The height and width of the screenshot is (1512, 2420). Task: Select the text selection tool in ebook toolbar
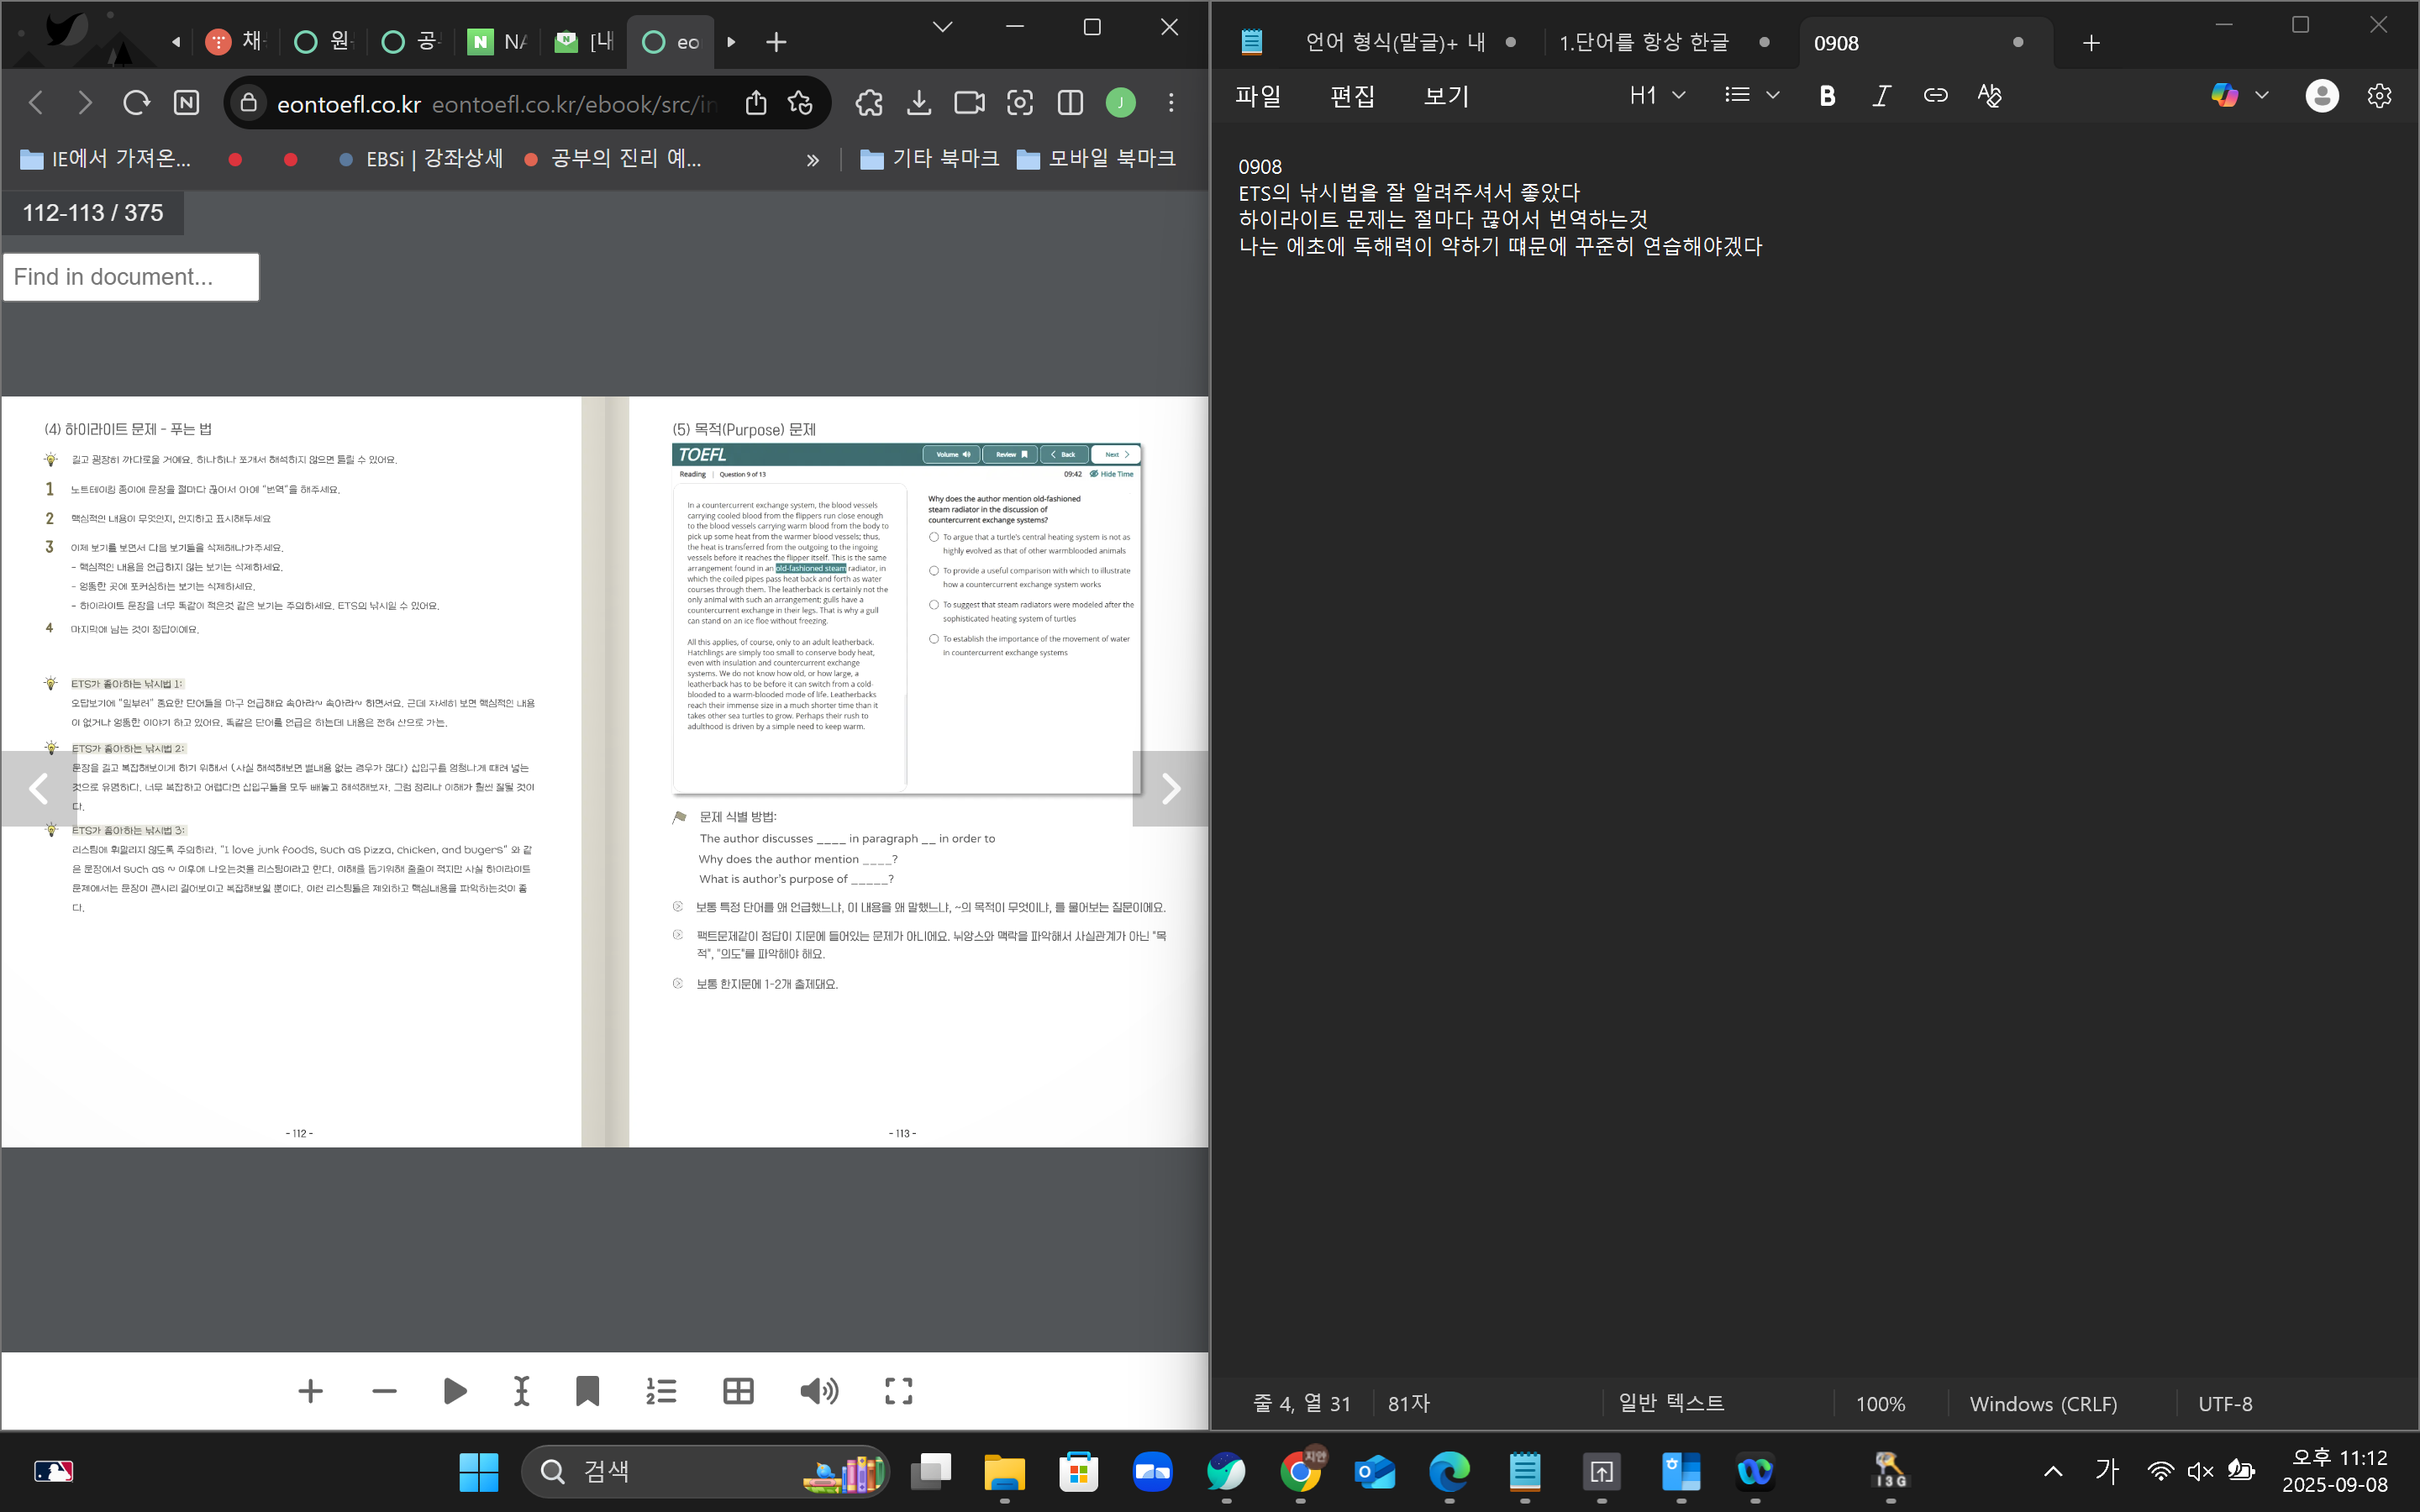point(521,1391)
